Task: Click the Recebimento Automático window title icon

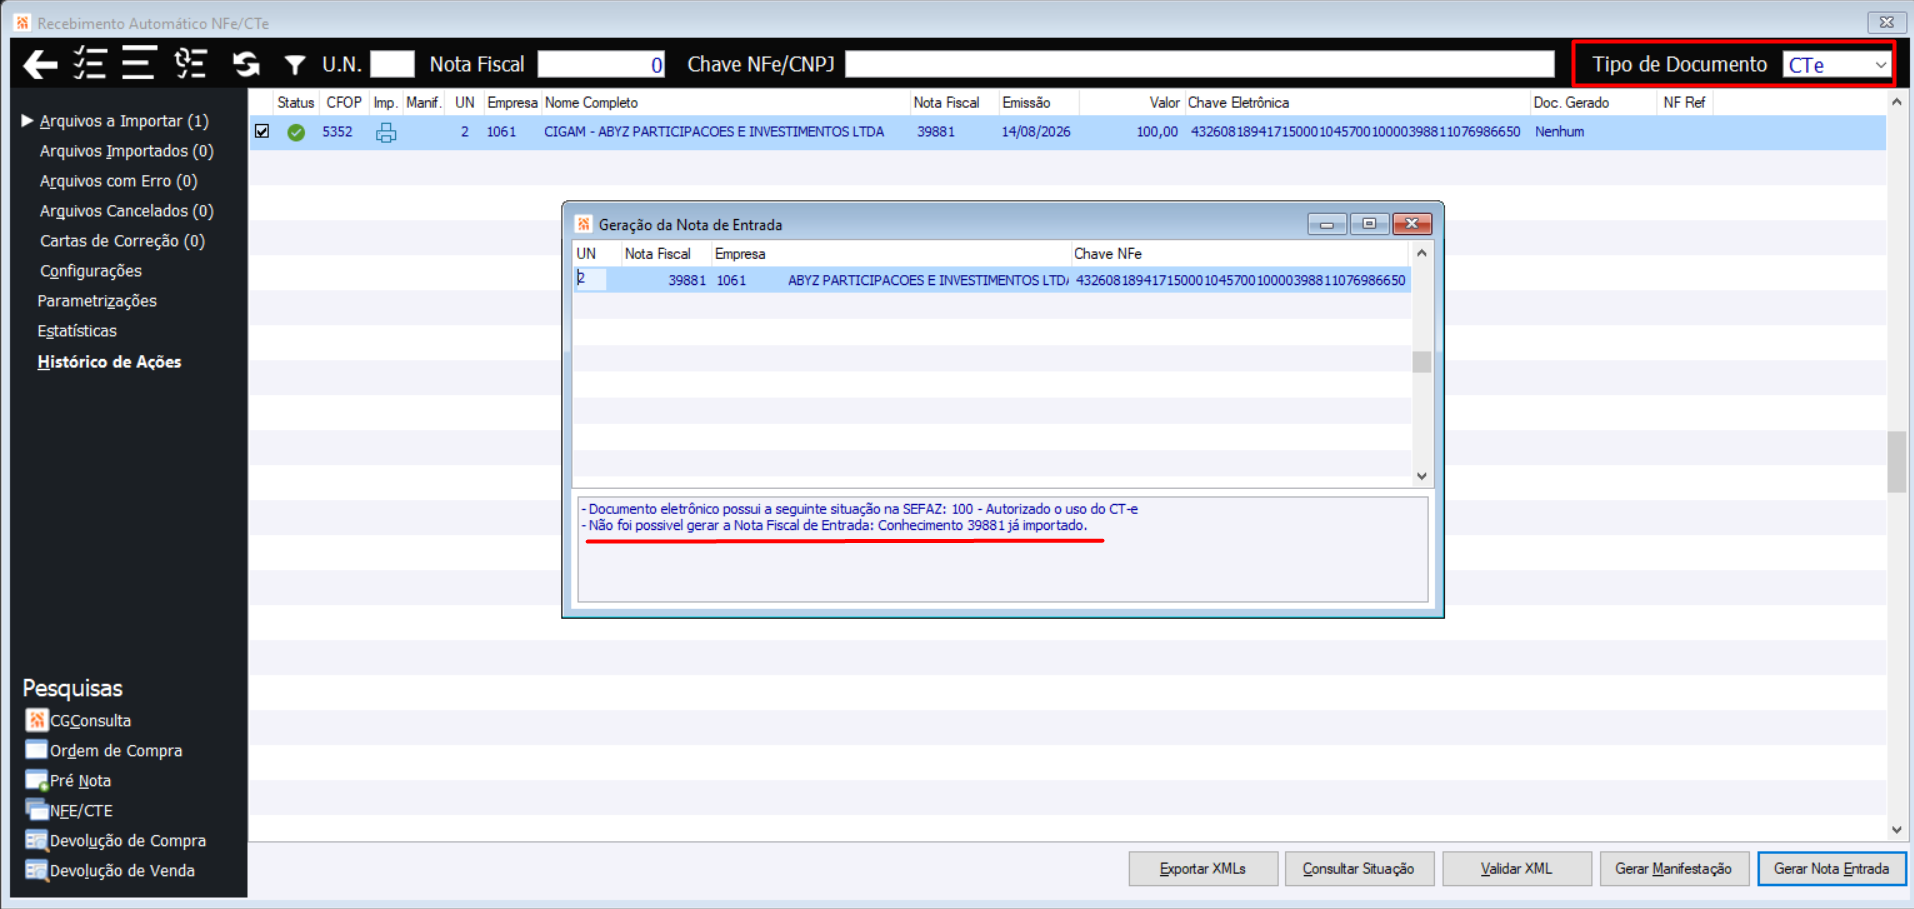Action: click(x=22, y=22)
